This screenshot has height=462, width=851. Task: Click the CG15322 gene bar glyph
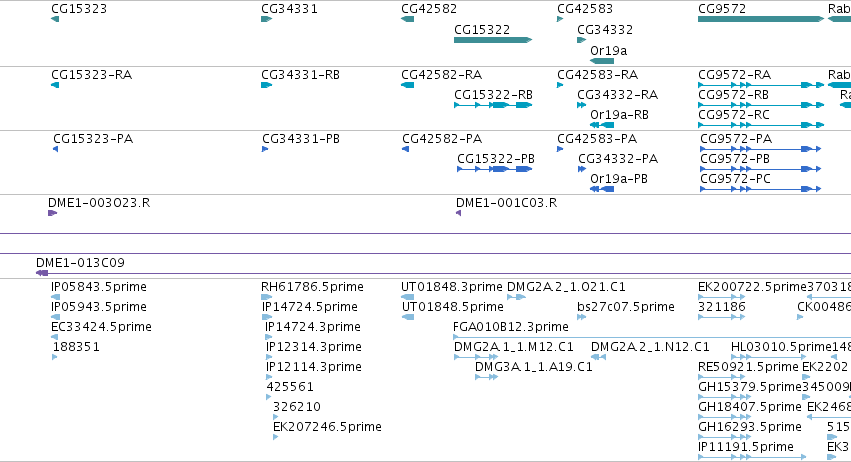click(493, 40)
